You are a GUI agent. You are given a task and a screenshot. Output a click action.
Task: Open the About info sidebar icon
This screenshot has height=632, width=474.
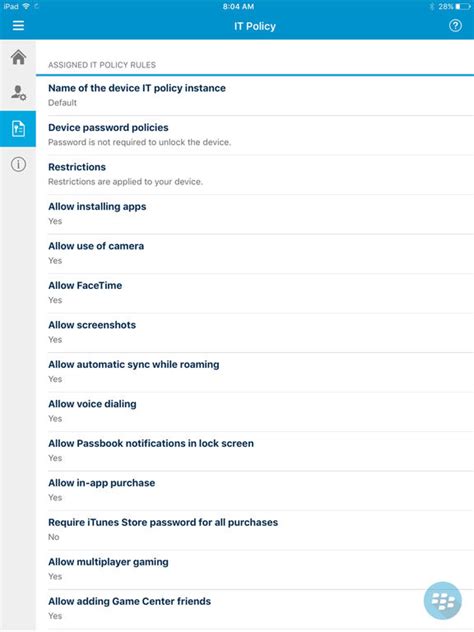point(18,164)
